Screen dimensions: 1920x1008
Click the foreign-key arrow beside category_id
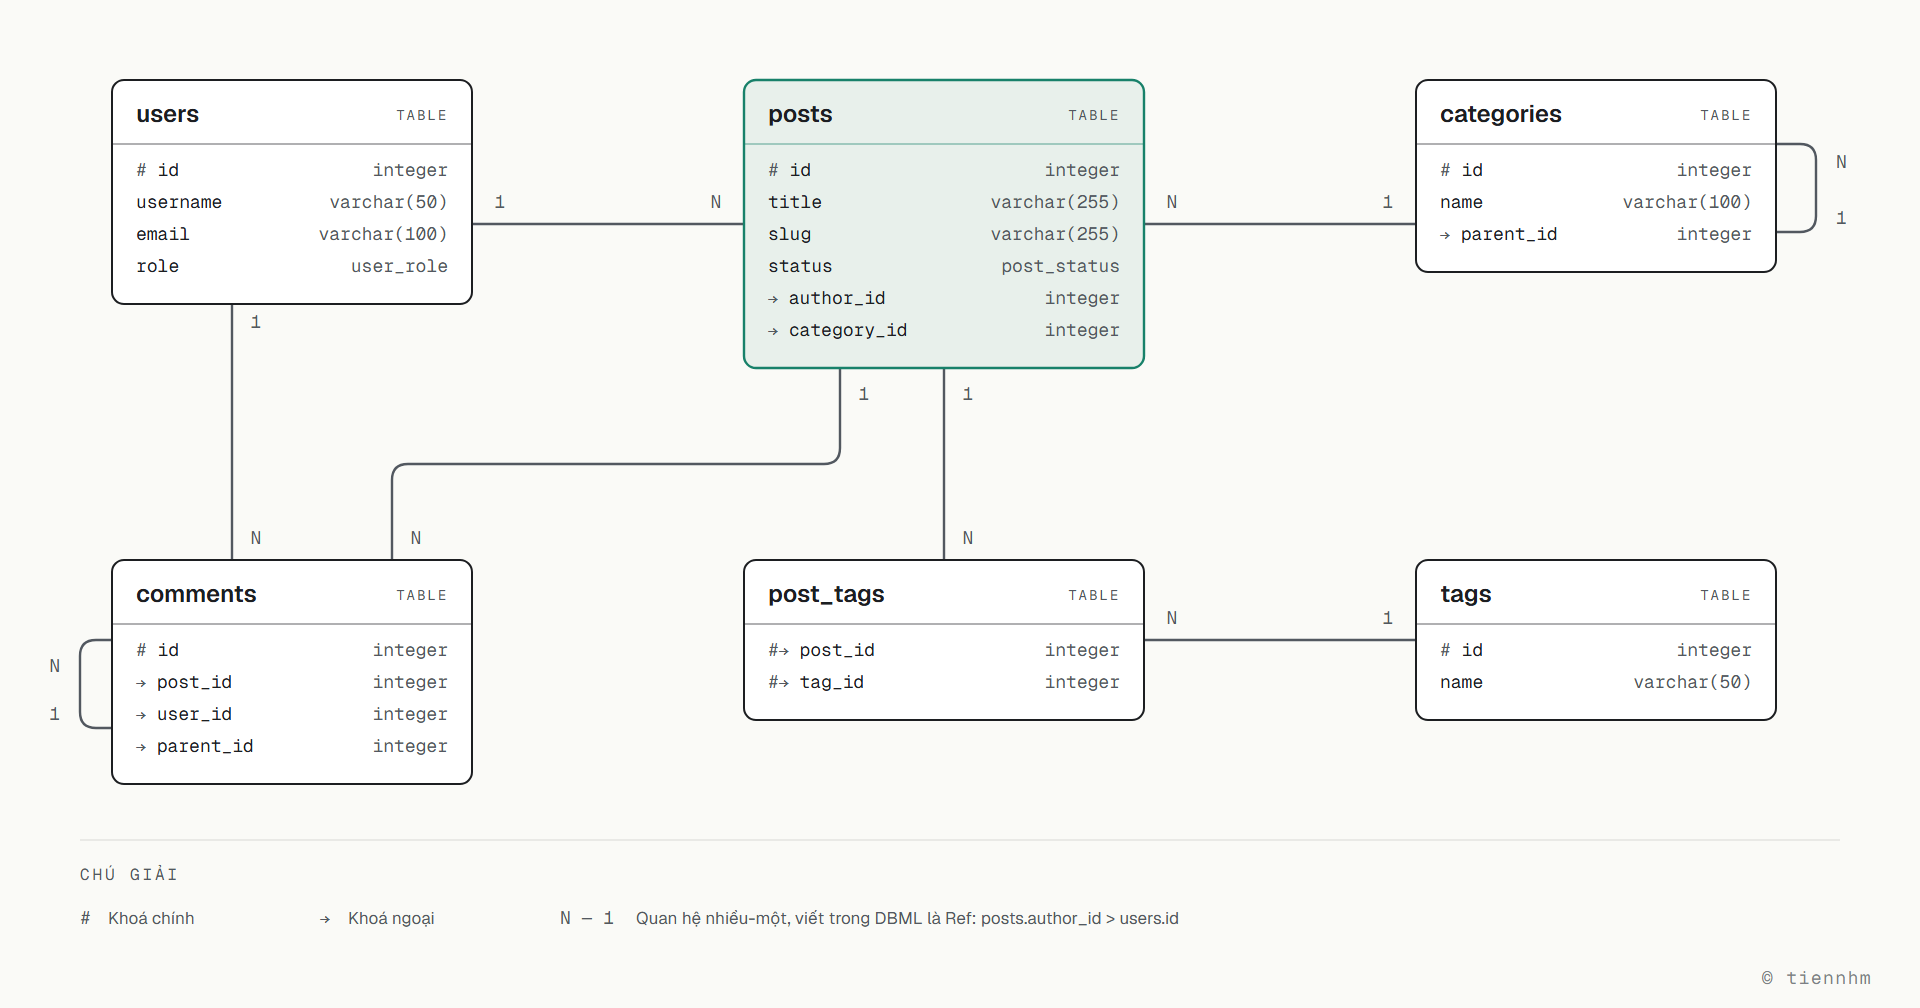pos(773,331)
